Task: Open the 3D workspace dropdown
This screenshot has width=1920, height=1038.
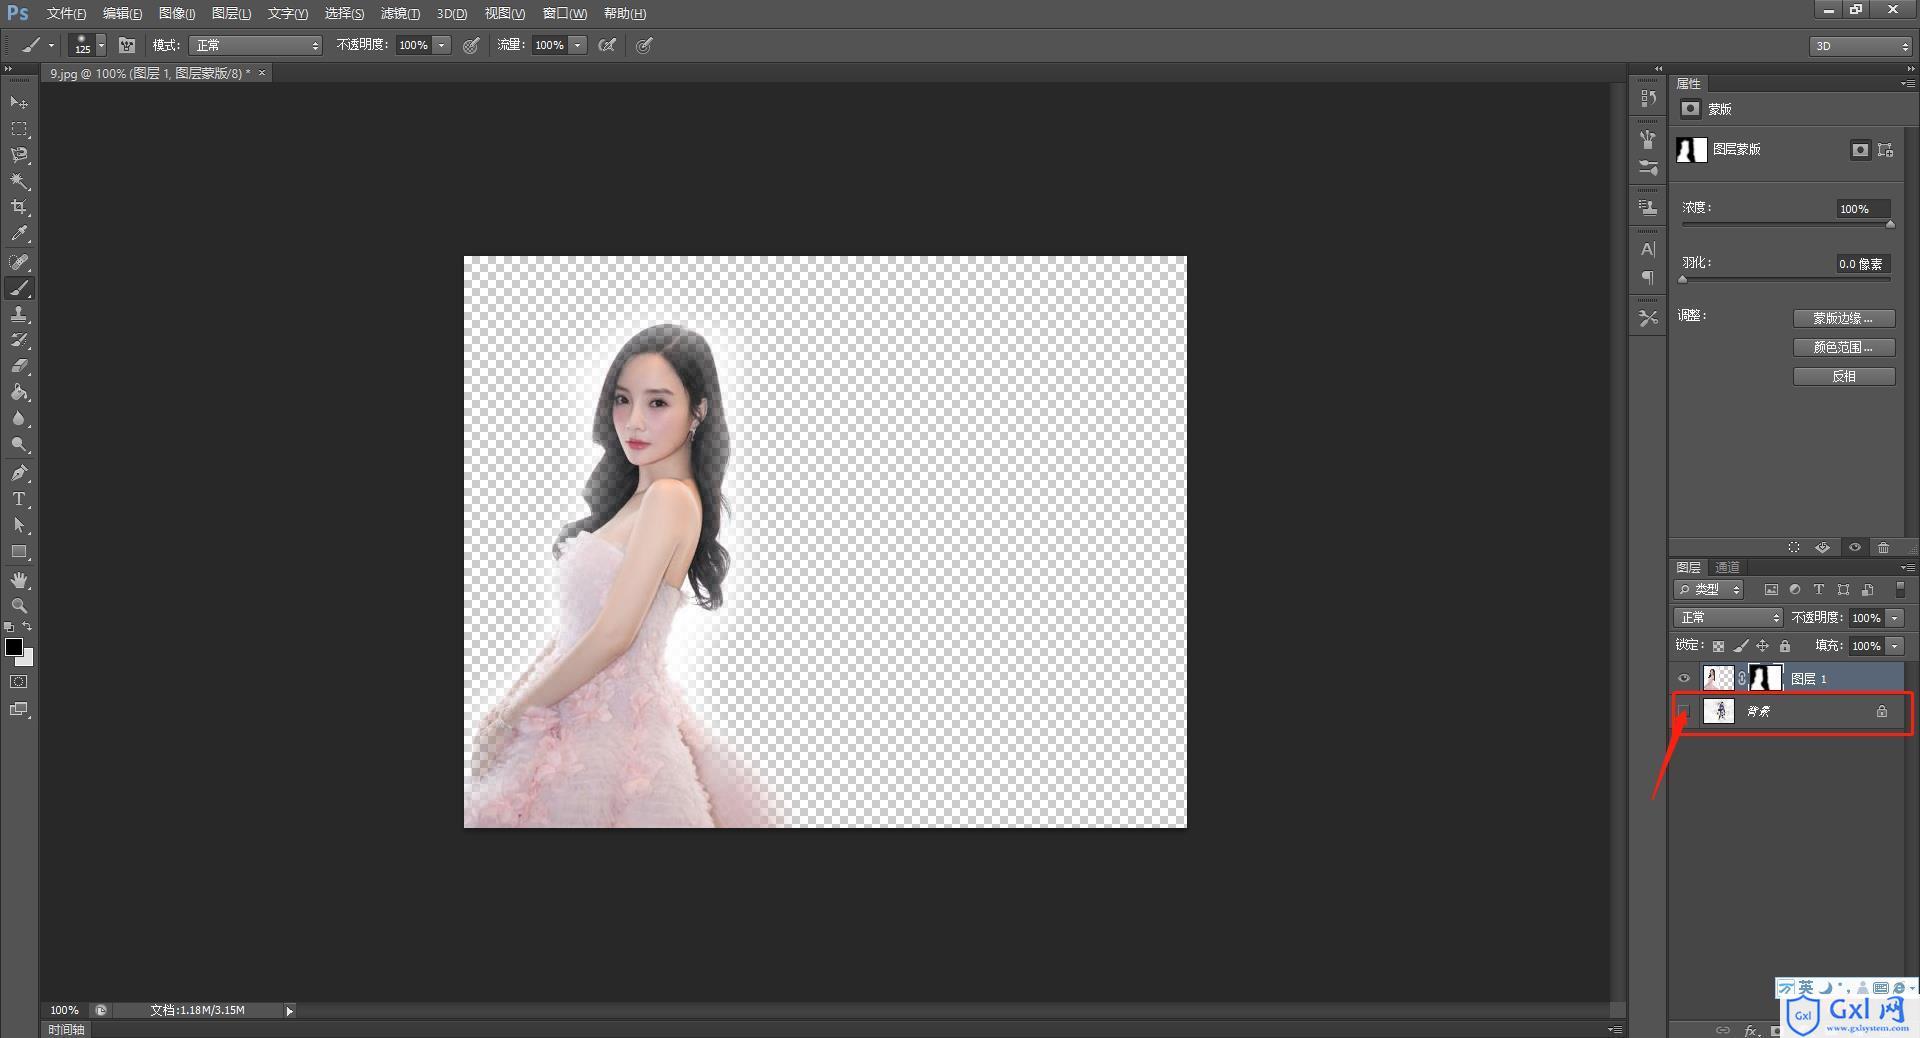Action: [1861, 46]
